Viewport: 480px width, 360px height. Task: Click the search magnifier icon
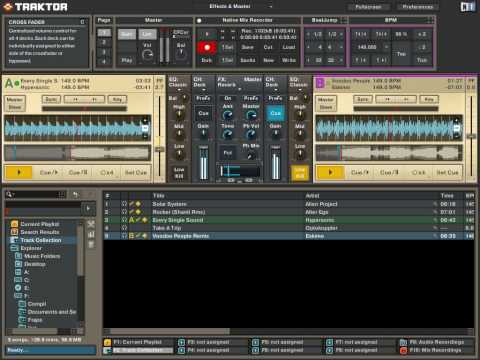coord(9,194)
